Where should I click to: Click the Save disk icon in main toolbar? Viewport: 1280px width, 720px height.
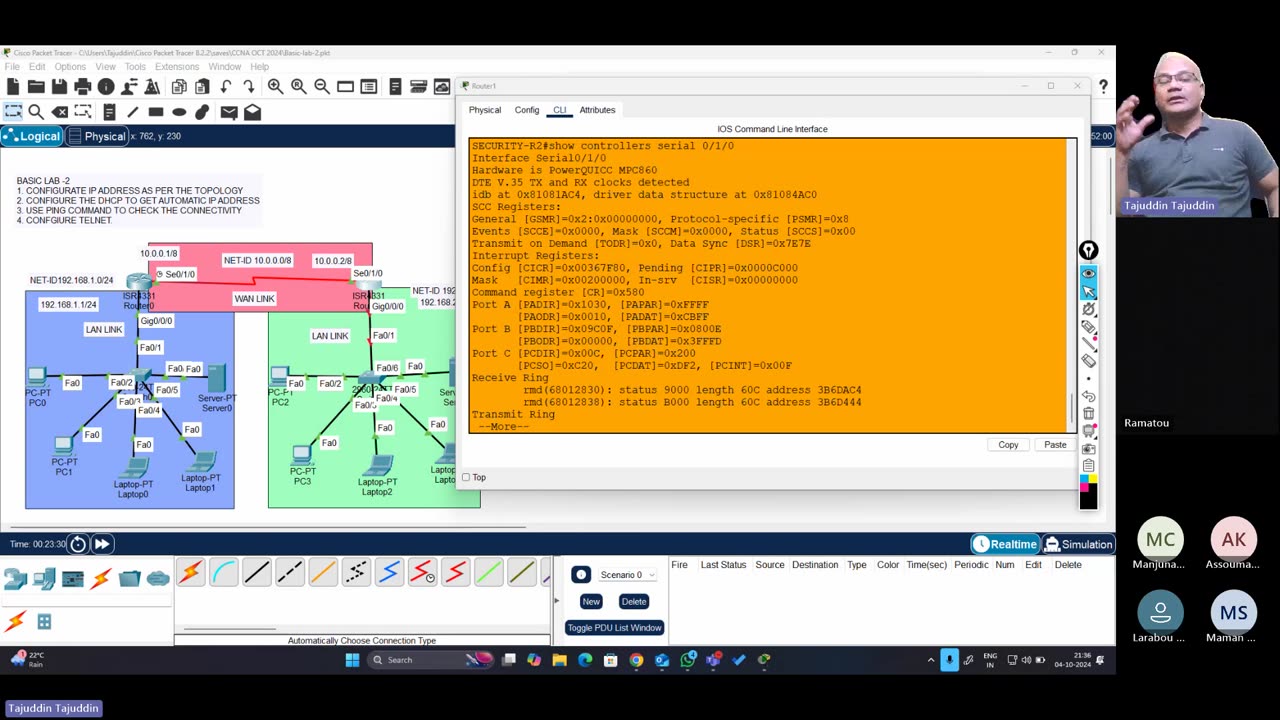(59, 87)
